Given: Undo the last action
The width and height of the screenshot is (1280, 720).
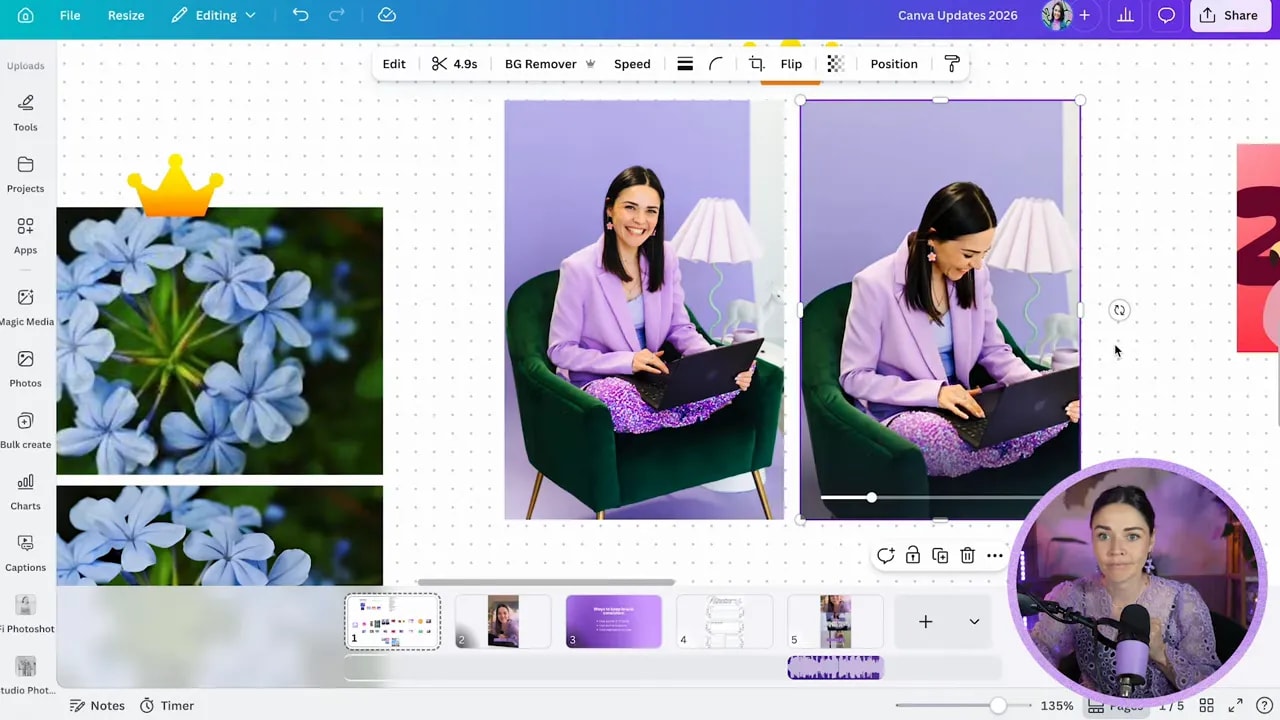Looking at the screenshot, I should 300,15.
